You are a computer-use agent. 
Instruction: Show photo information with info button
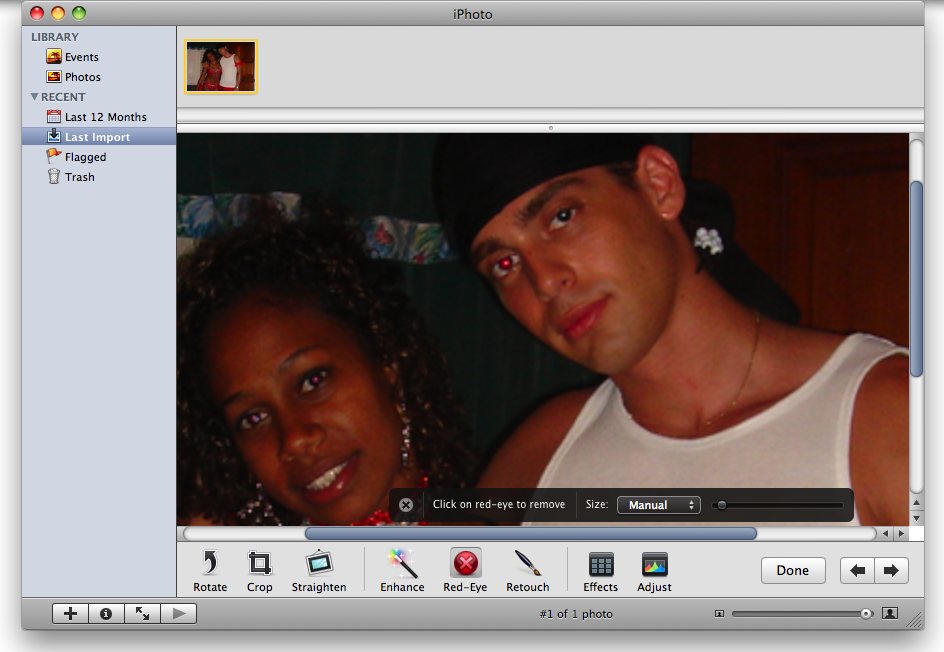point(106,614)
